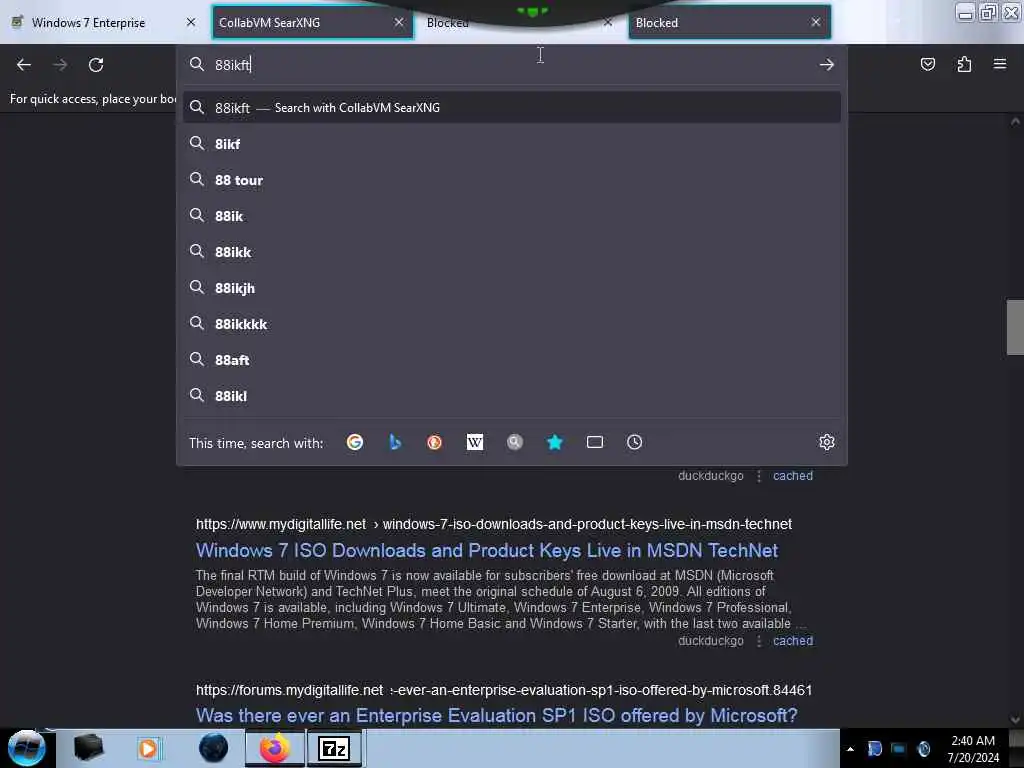Click the scrollbar up arrow

pyautogui.click(x=1015, y=121)
